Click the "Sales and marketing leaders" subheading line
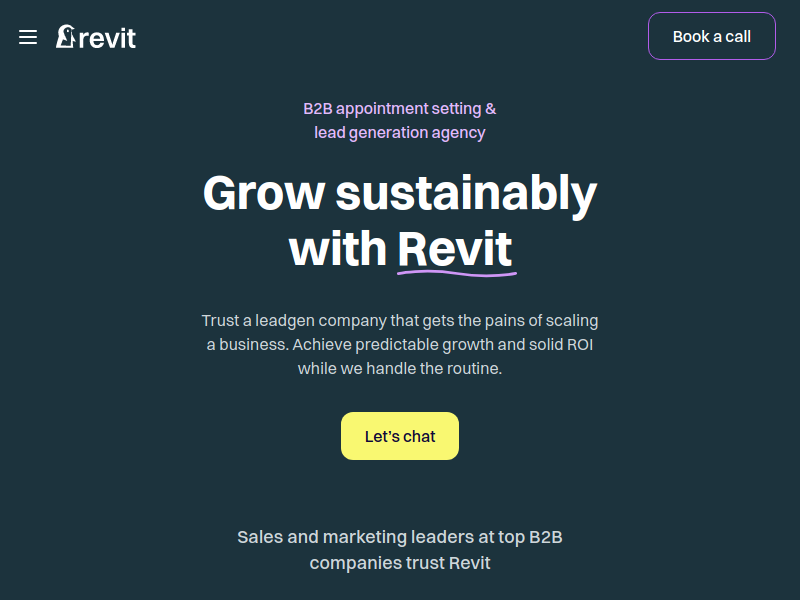This screenshot has height=600, width=800. 399,537
